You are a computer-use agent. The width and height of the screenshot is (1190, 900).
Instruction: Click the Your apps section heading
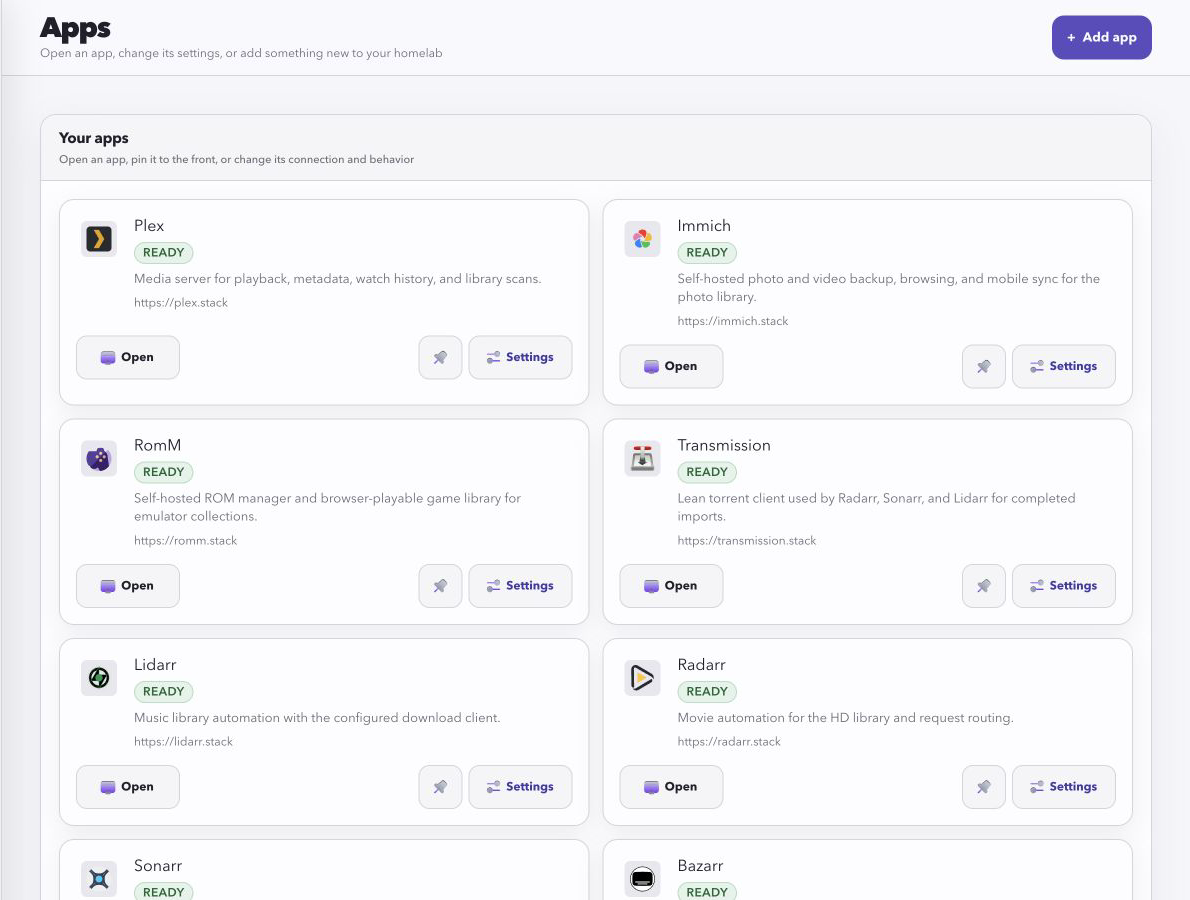coord(93,138)
